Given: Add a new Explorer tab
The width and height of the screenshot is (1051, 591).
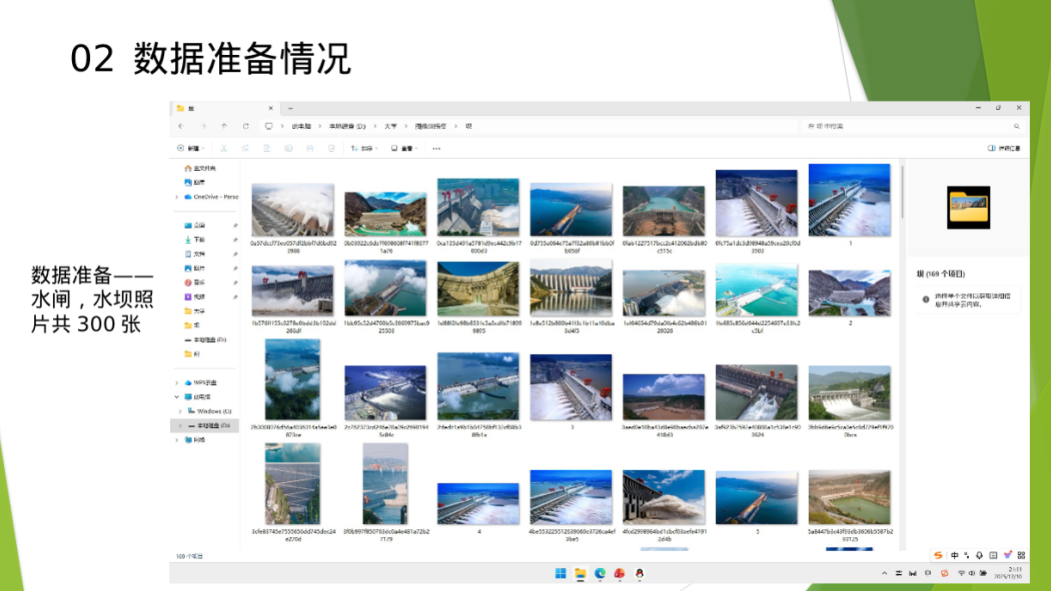Looking at the screenshot, I should pos(290,108).
